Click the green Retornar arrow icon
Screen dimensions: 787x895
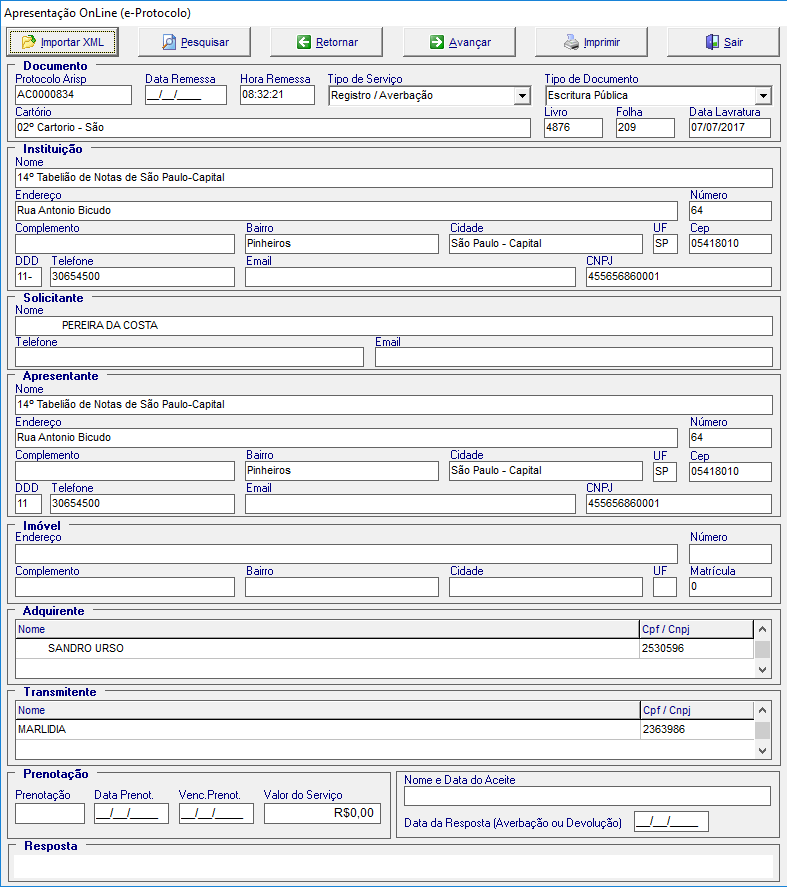304,42
